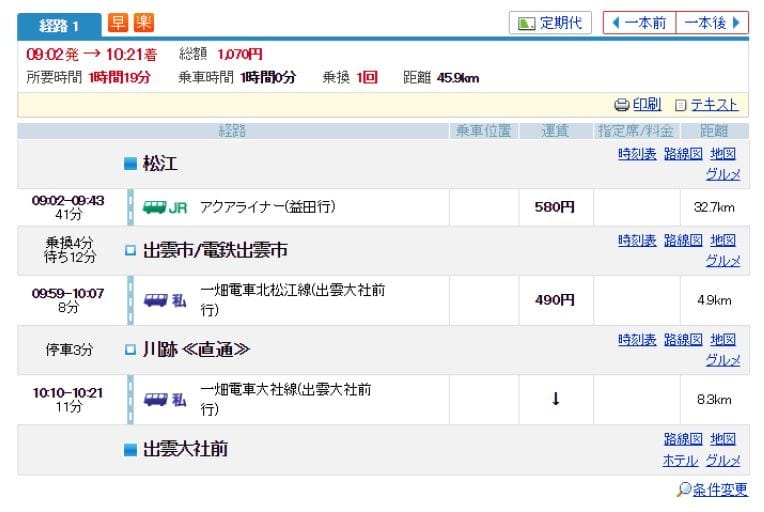
Task: Open the 印刷 print link
Action: click(x=647, y=104)
